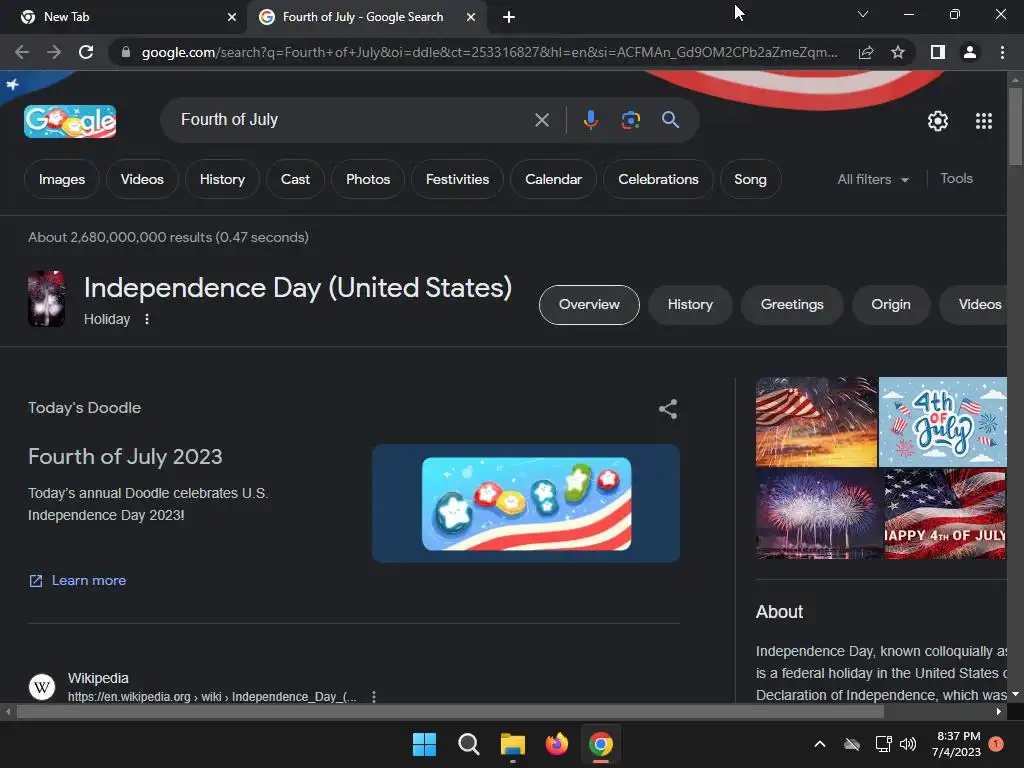Image resolution: width=1024 pixels, height=768 pixels.
Task: Bookmark this tab with star icon
Action: point(898,52)
